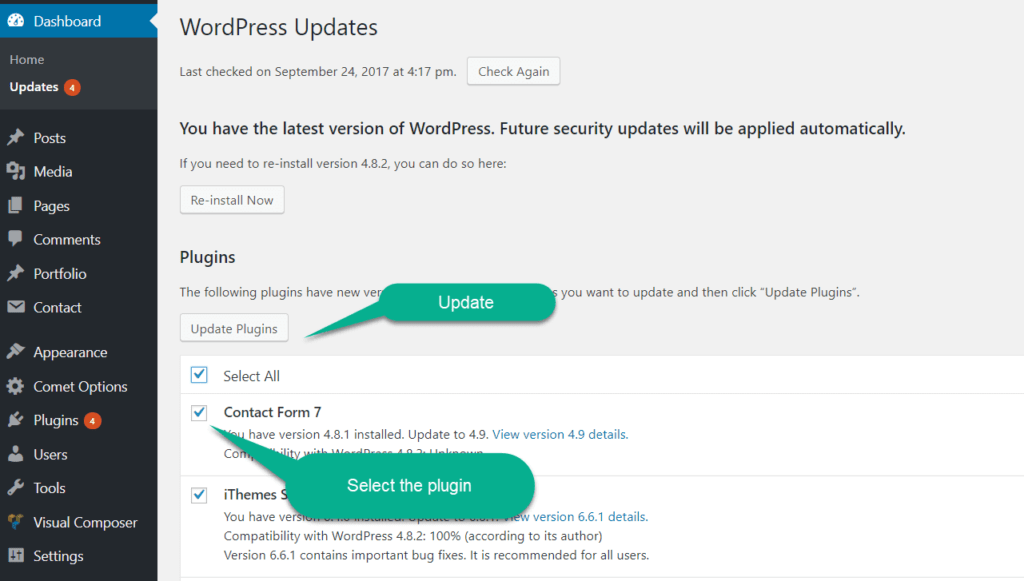Click the Comments speech bubble icon

[x=16, y=239]
